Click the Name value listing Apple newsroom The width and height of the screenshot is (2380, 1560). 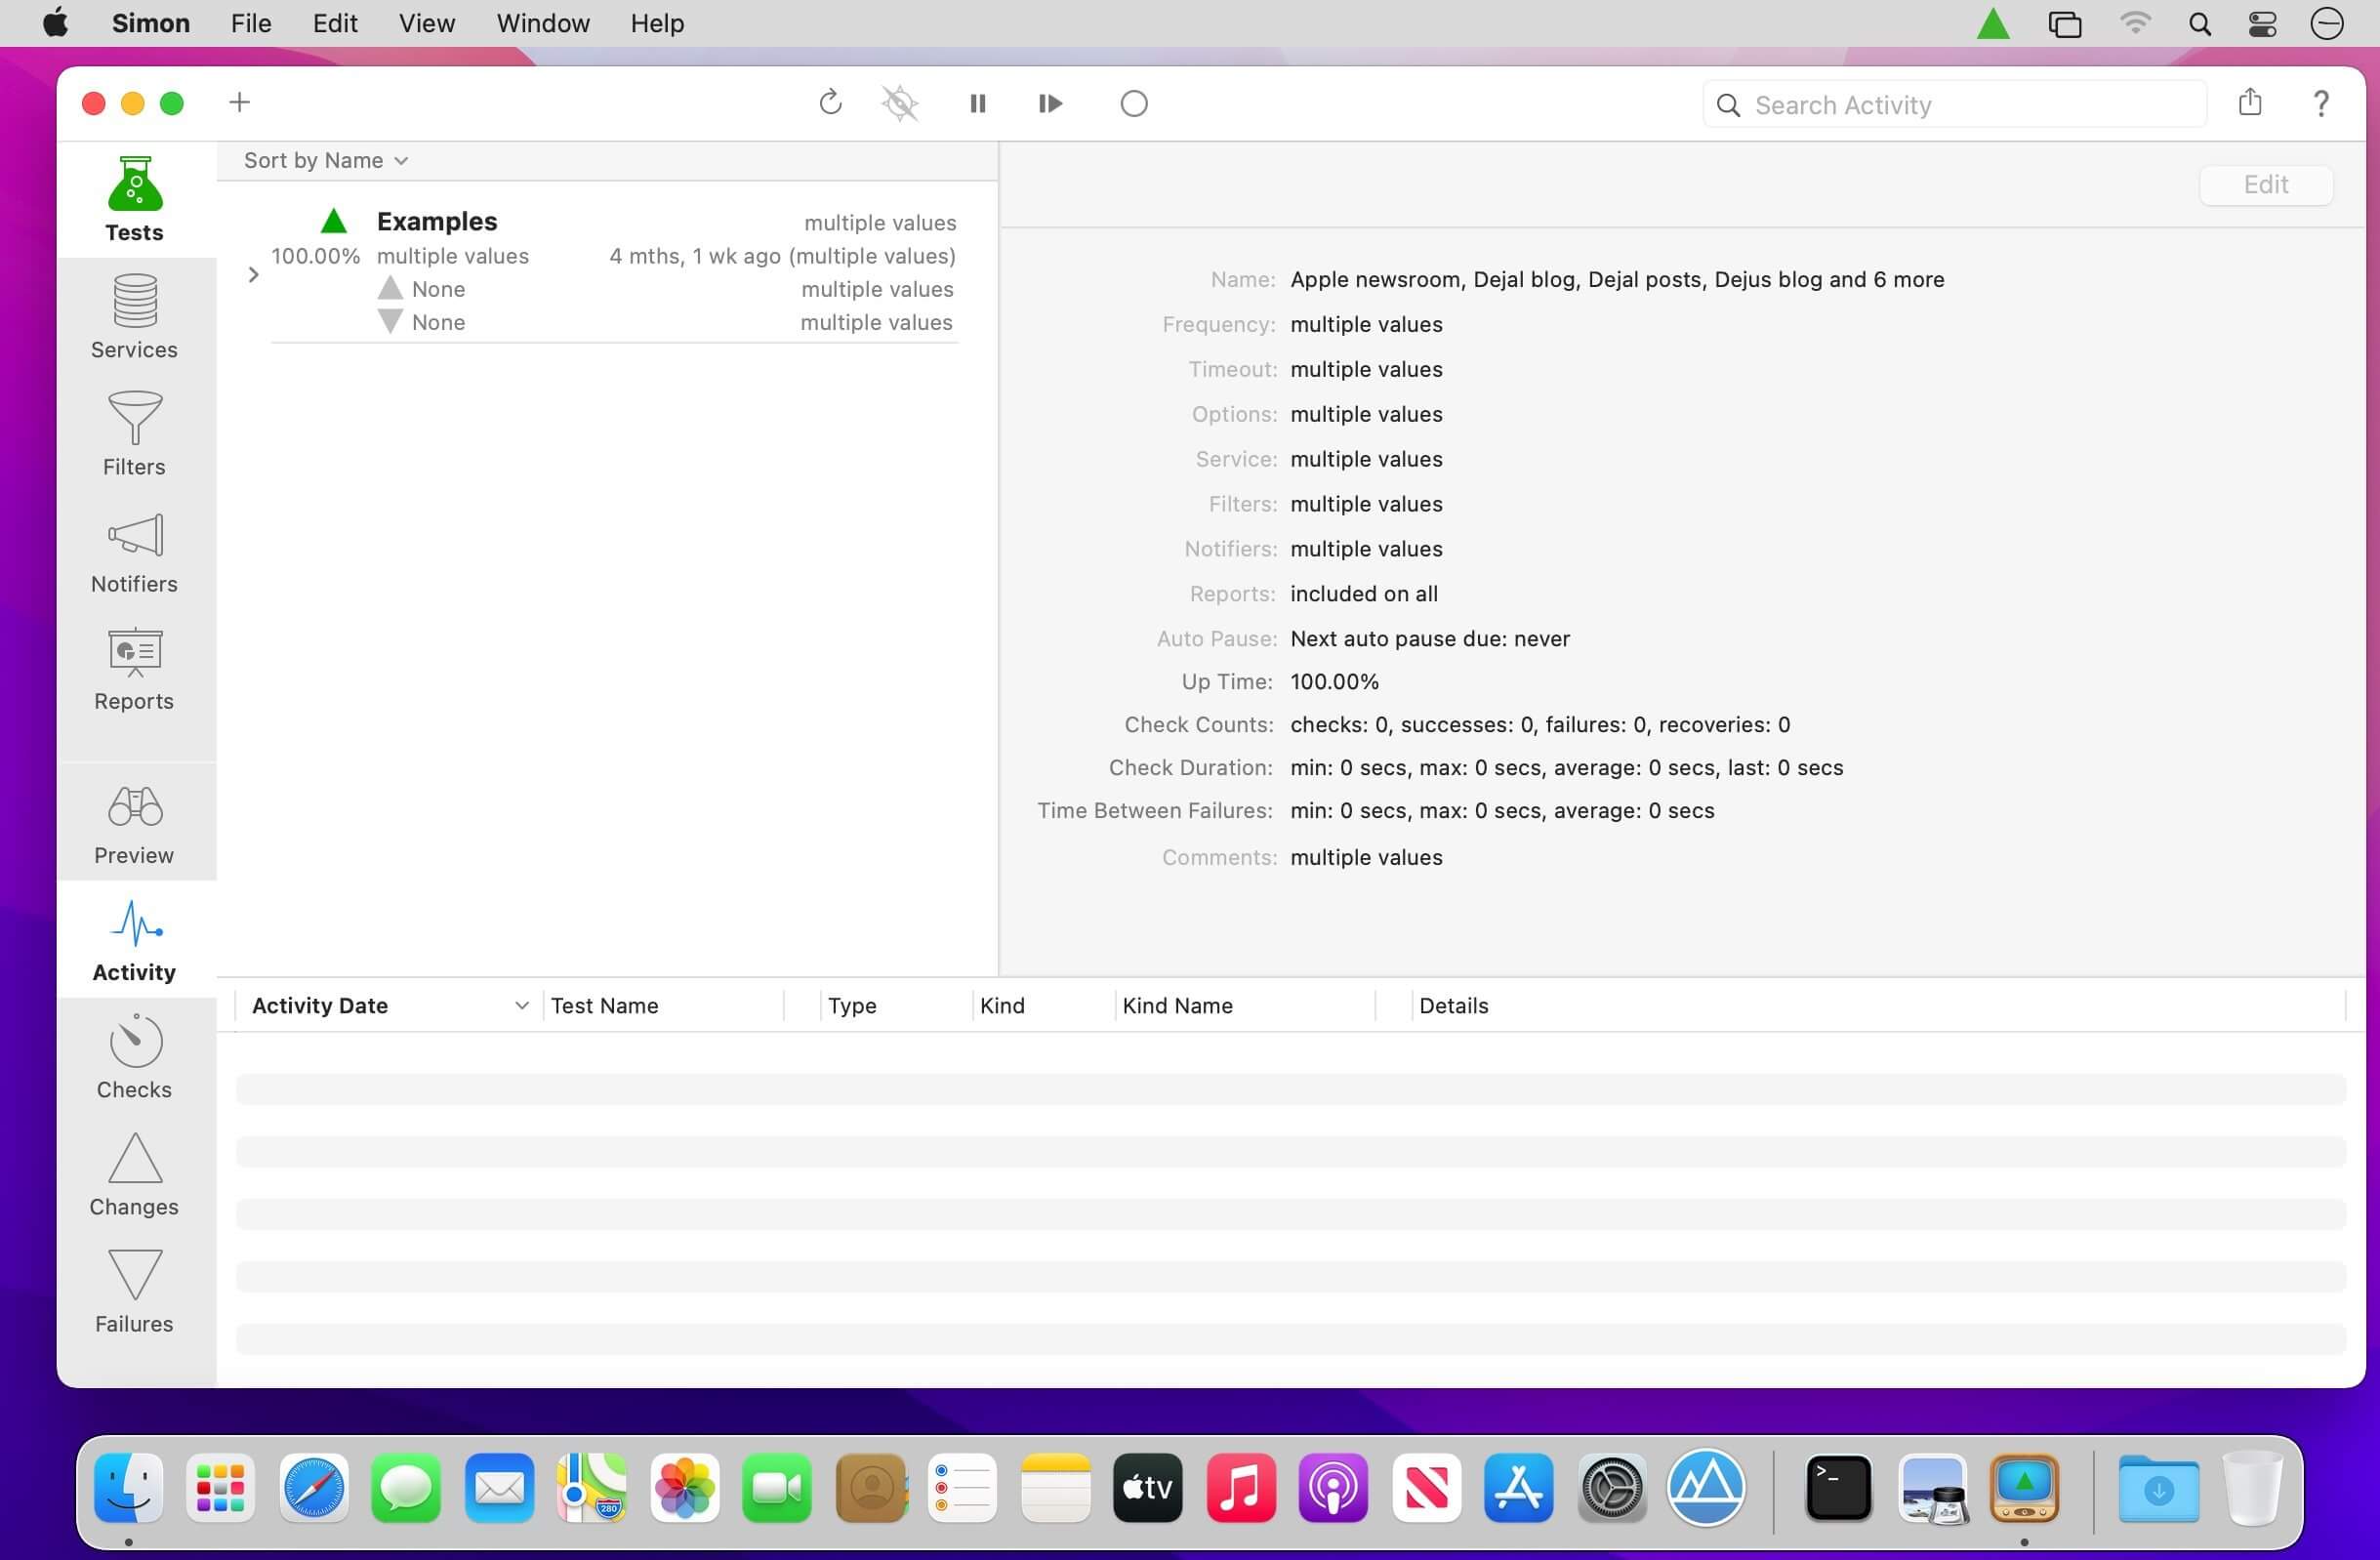pos(1617,279)
